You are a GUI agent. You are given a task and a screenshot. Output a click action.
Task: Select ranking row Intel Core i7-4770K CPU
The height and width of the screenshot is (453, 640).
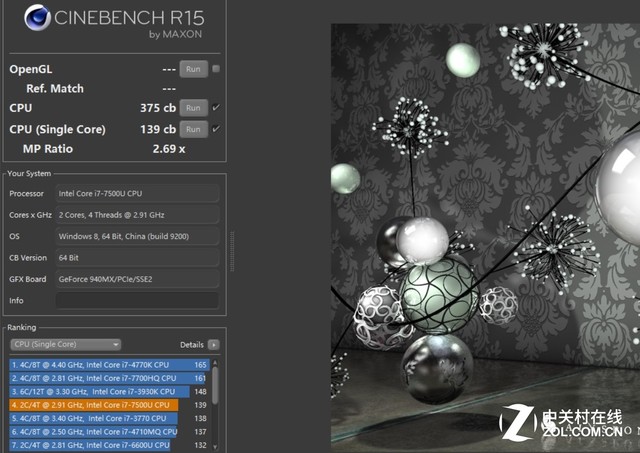coord(109,365)
